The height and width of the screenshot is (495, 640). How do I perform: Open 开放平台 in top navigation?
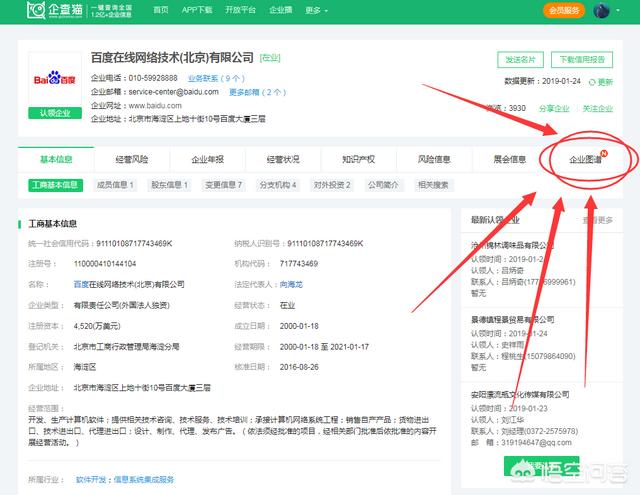point(240,10)
